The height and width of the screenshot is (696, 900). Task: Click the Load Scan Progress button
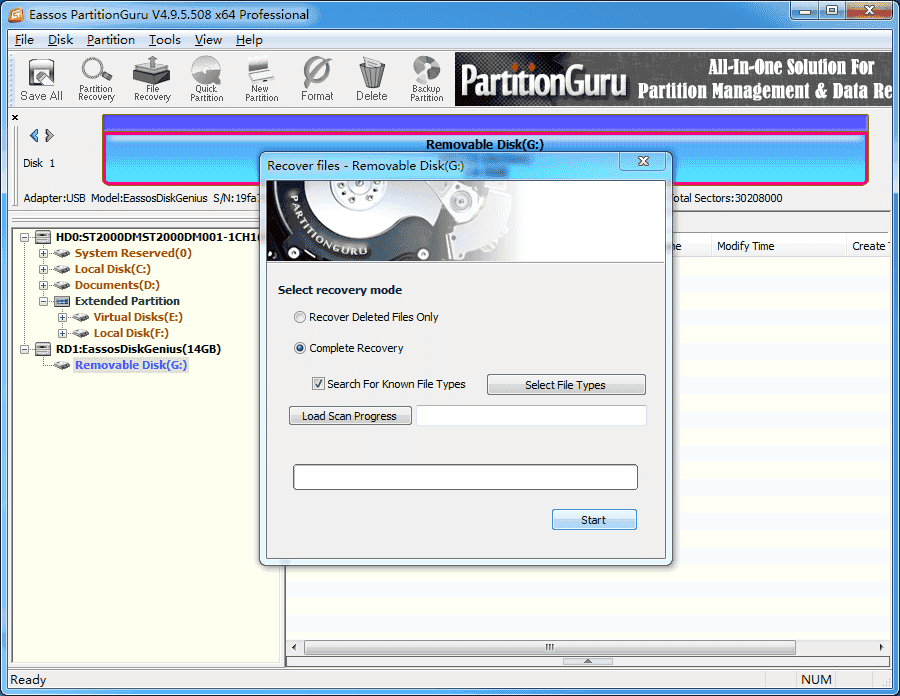click(x=350, y=415)
